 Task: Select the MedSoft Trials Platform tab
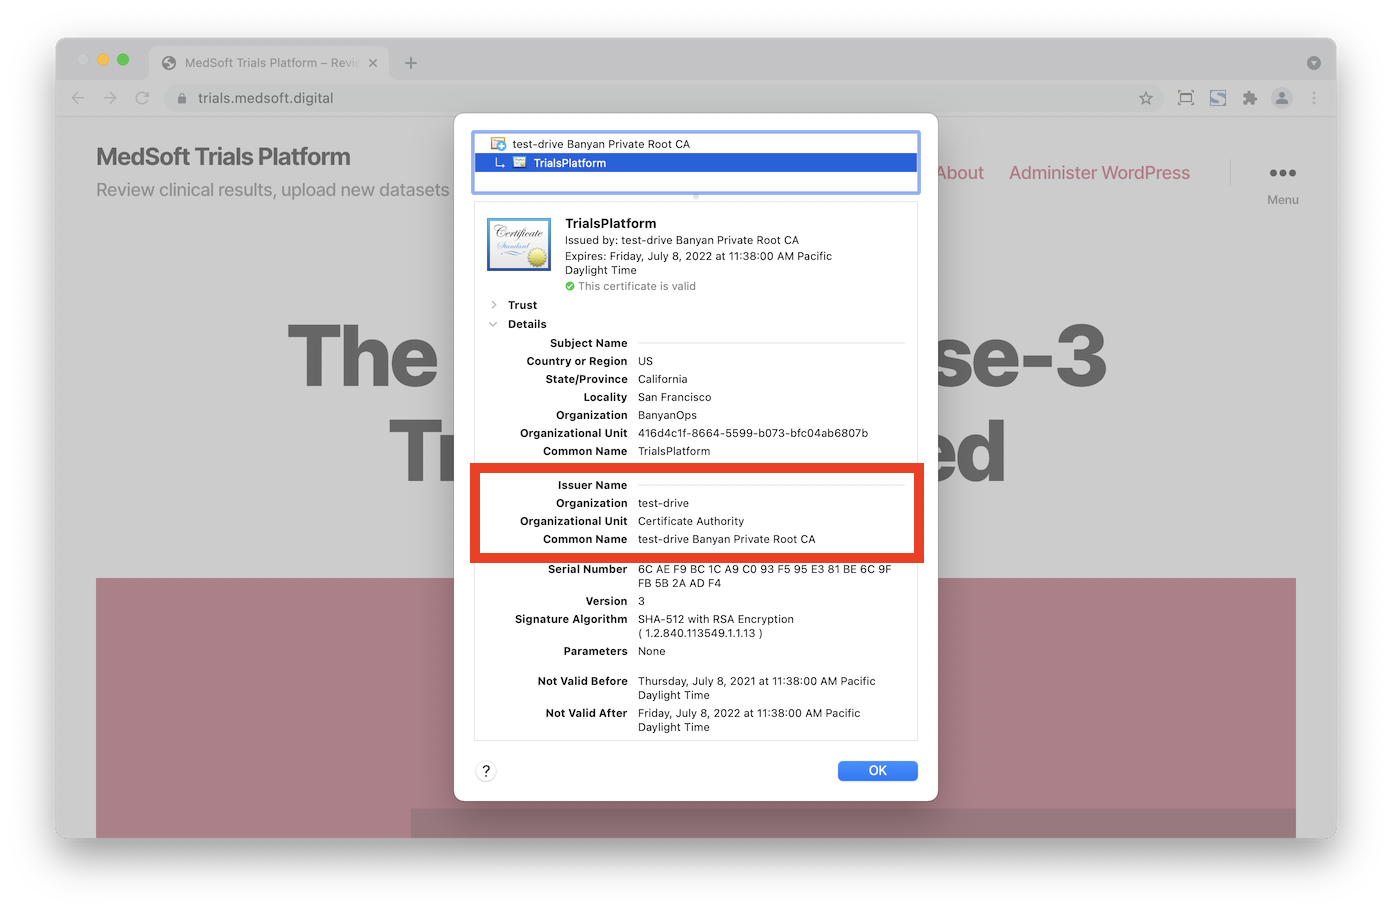[260, 63]
